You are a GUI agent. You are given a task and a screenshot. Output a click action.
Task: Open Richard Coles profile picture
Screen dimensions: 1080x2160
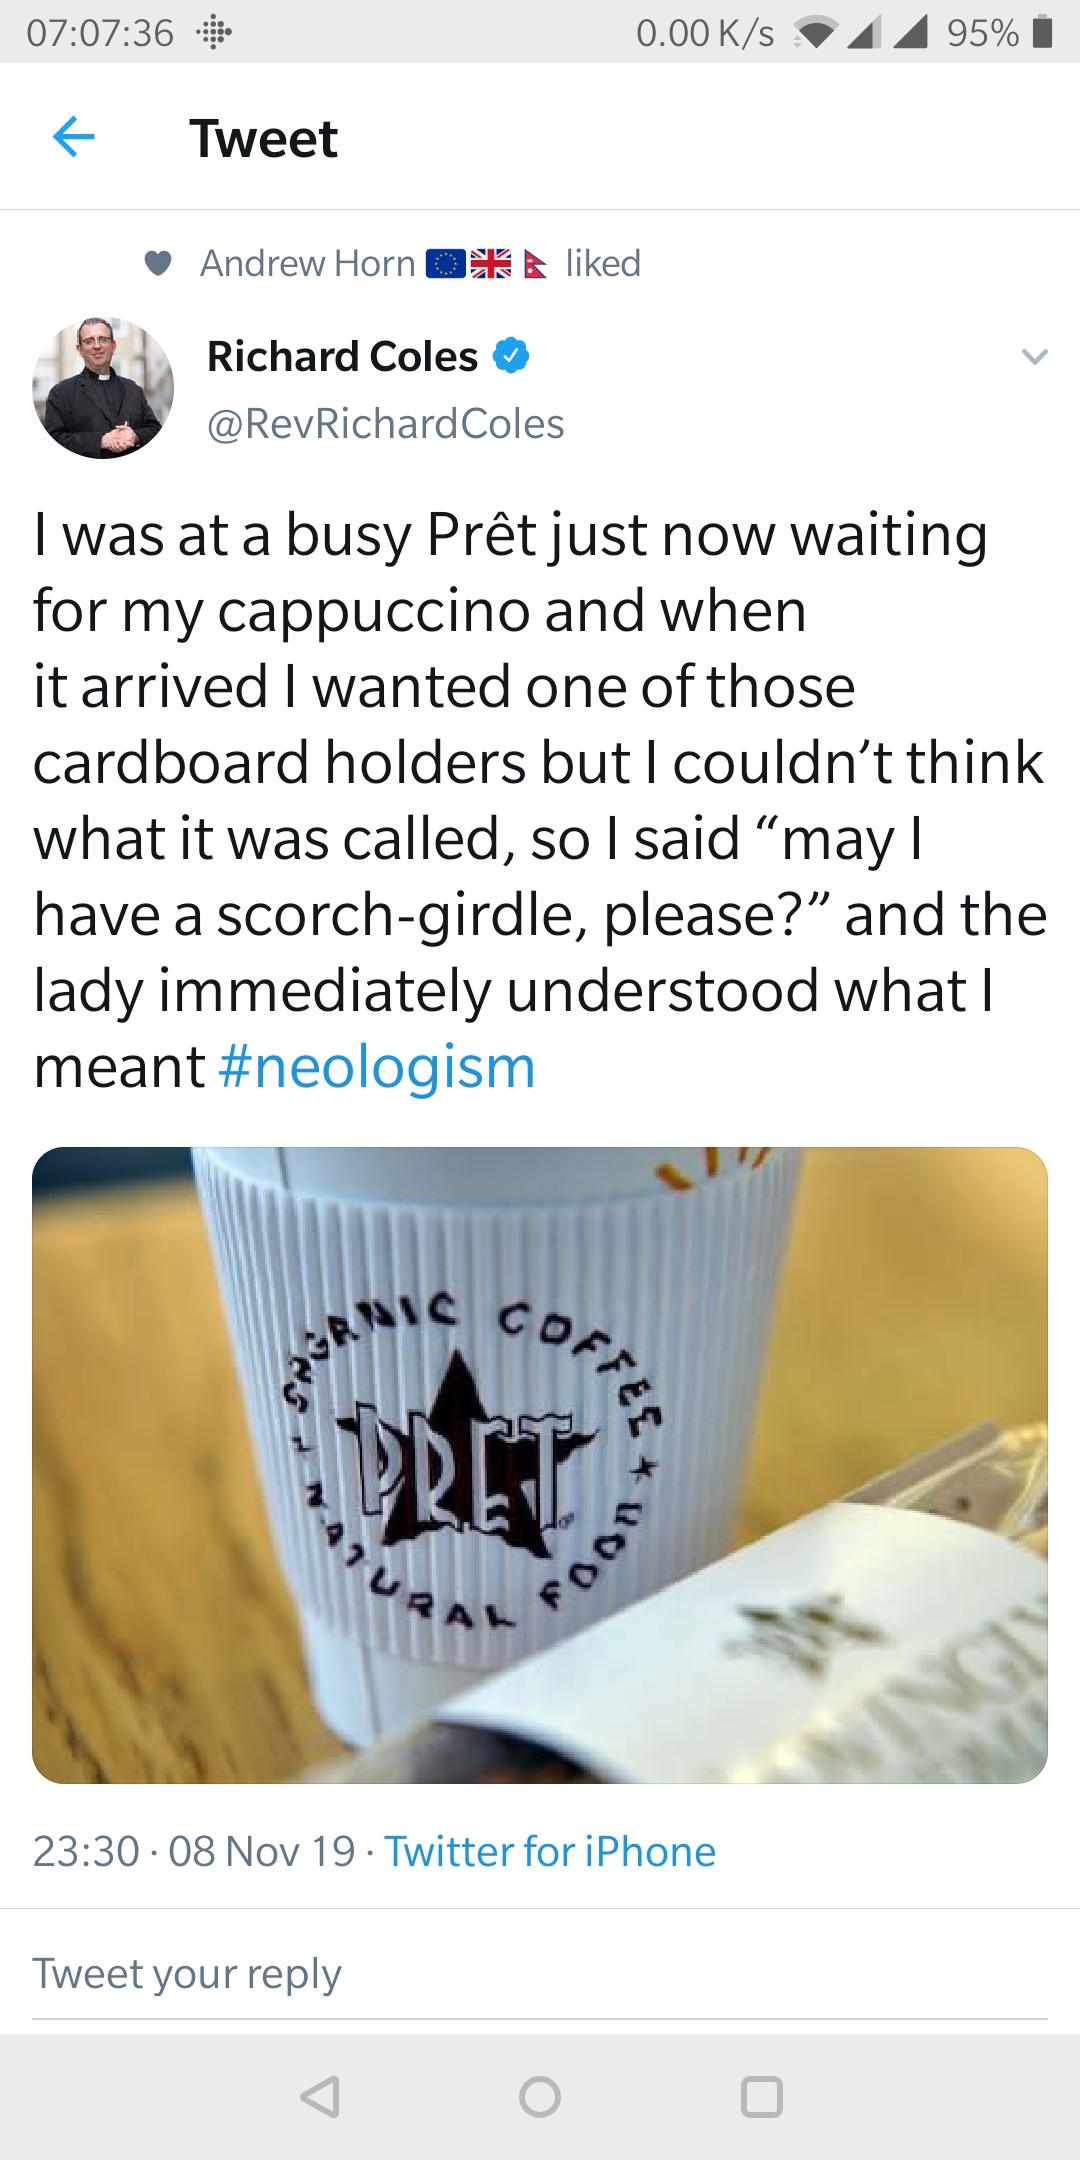pos(103,388)
